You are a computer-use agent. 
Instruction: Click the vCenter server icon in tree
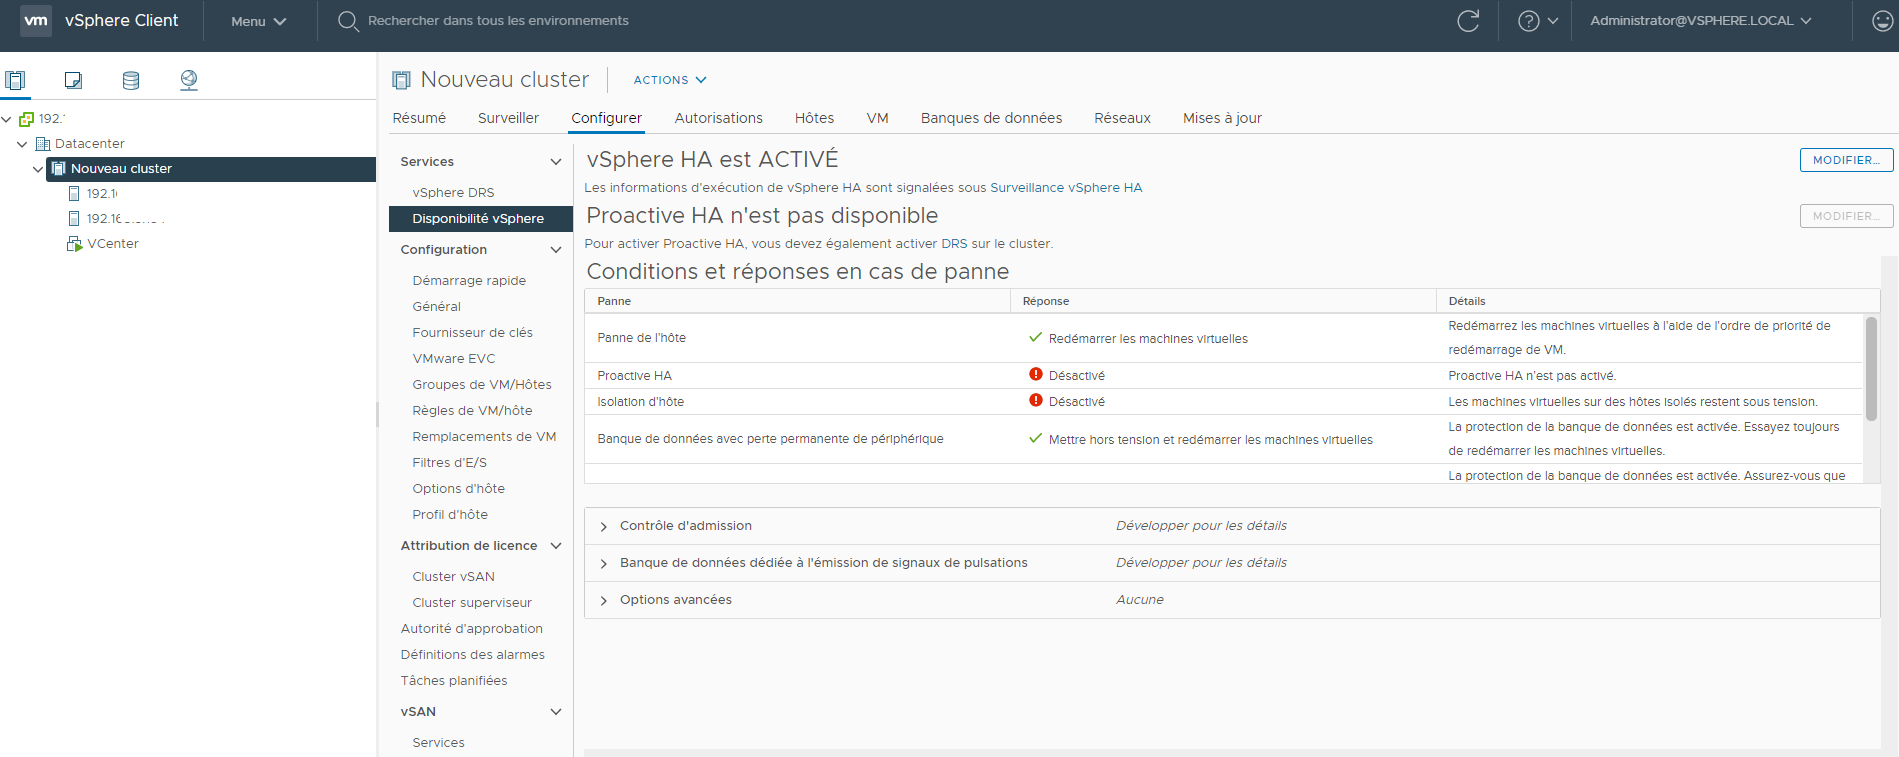point(27,119)
